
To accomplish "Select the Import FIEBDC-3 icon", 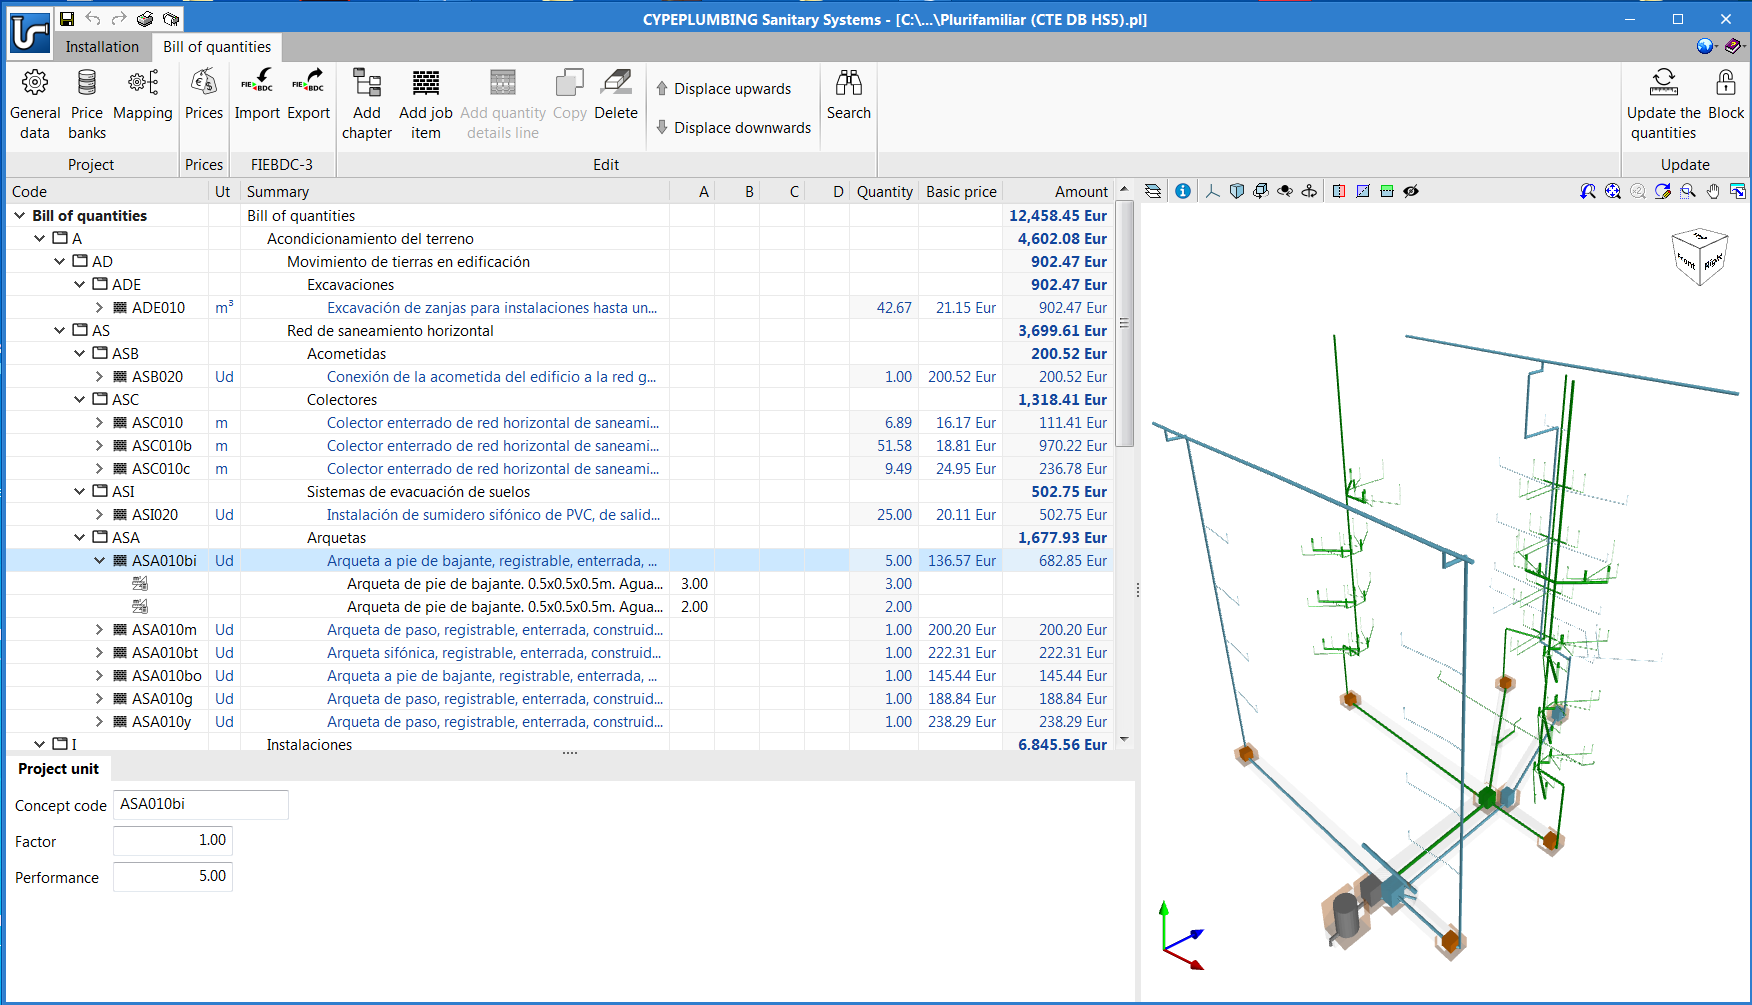I will tap(257, 100).
